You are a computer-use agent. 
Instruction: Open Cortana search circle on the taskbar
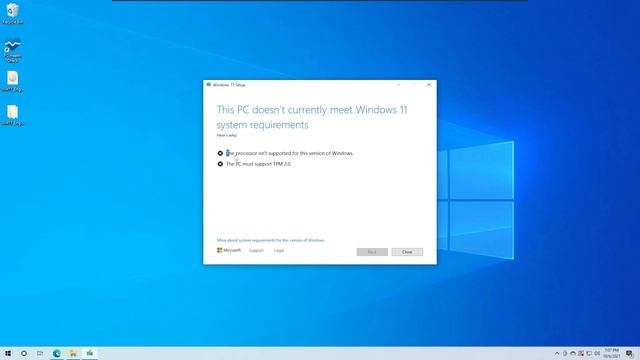(x=24, y=353)
